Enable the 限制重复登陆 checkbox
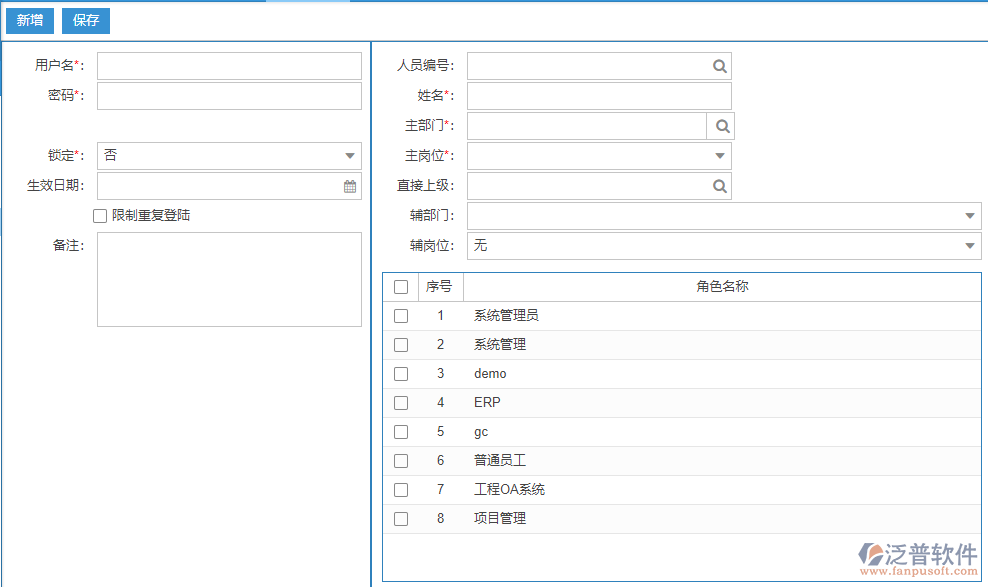This screenshot has width=988, height=587. tap(100, 215)
